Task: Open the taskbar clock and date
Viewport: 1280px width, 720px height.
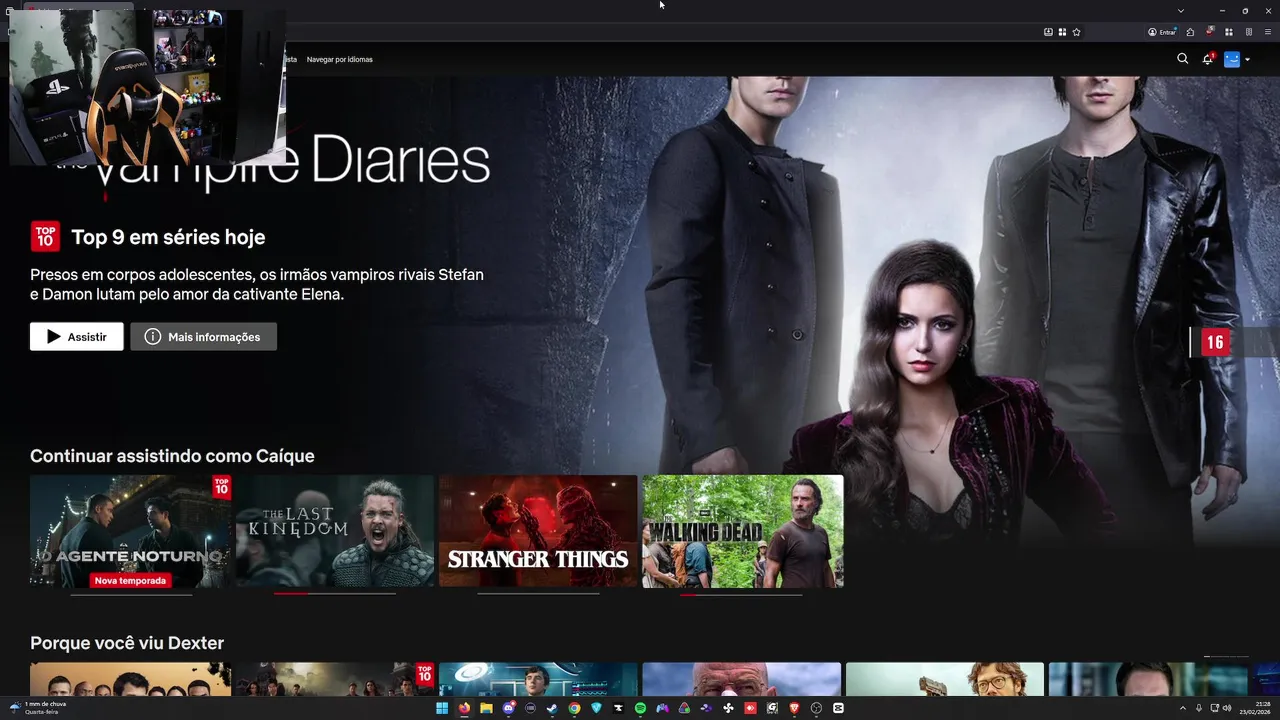Action: 1255,708
